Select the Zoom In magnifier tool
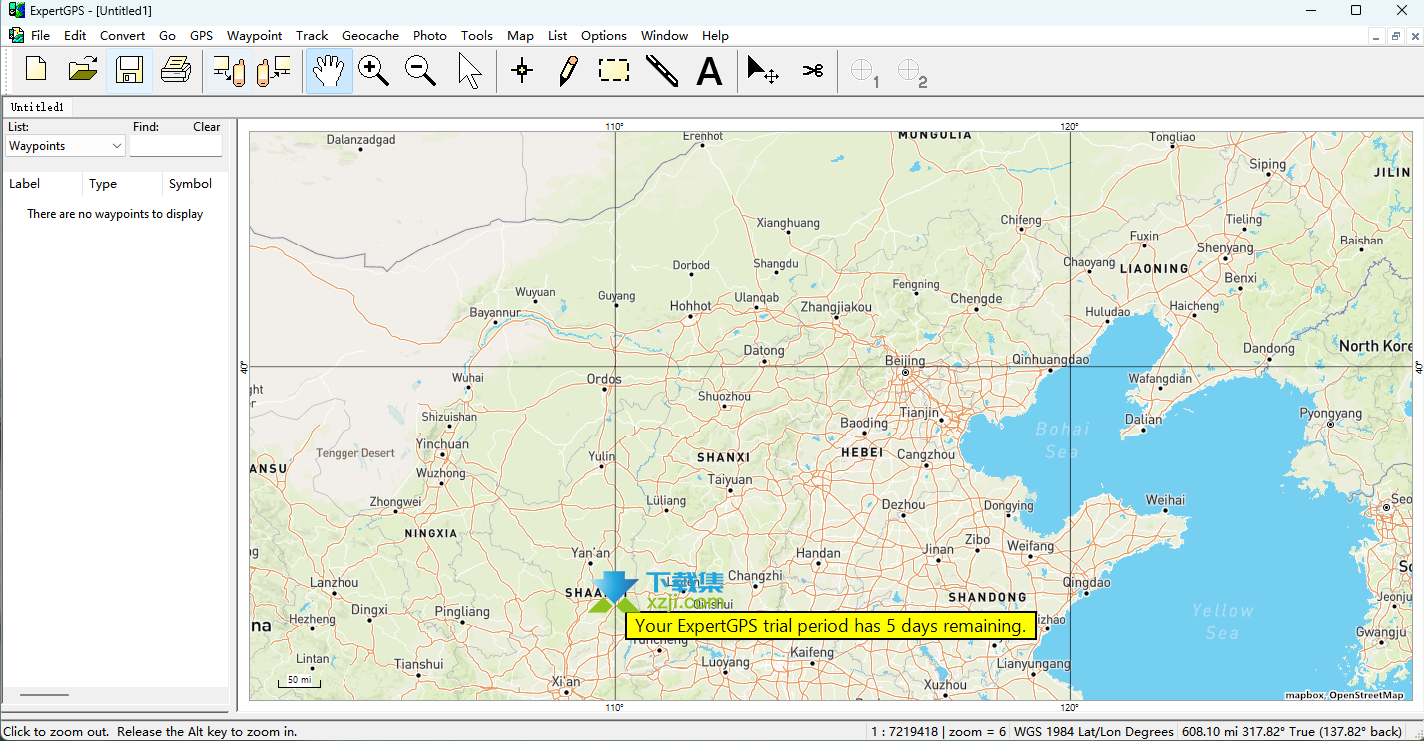This screenshot has height=741, width=1424. click(374, 70)
